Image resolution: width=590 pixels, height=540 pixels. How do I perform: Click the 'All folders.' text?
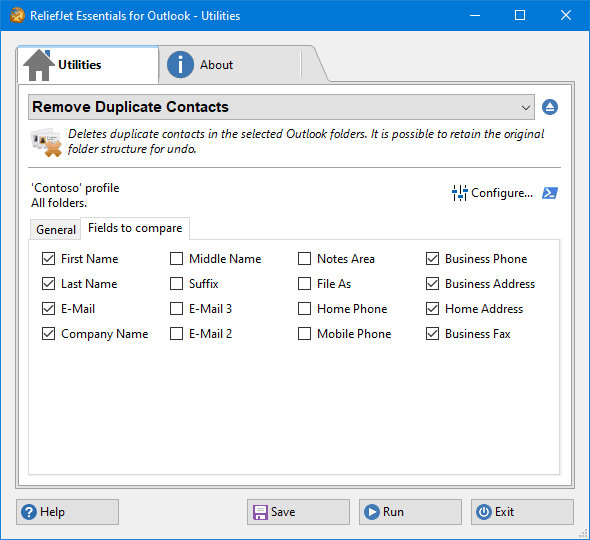[x=59, y=203]
